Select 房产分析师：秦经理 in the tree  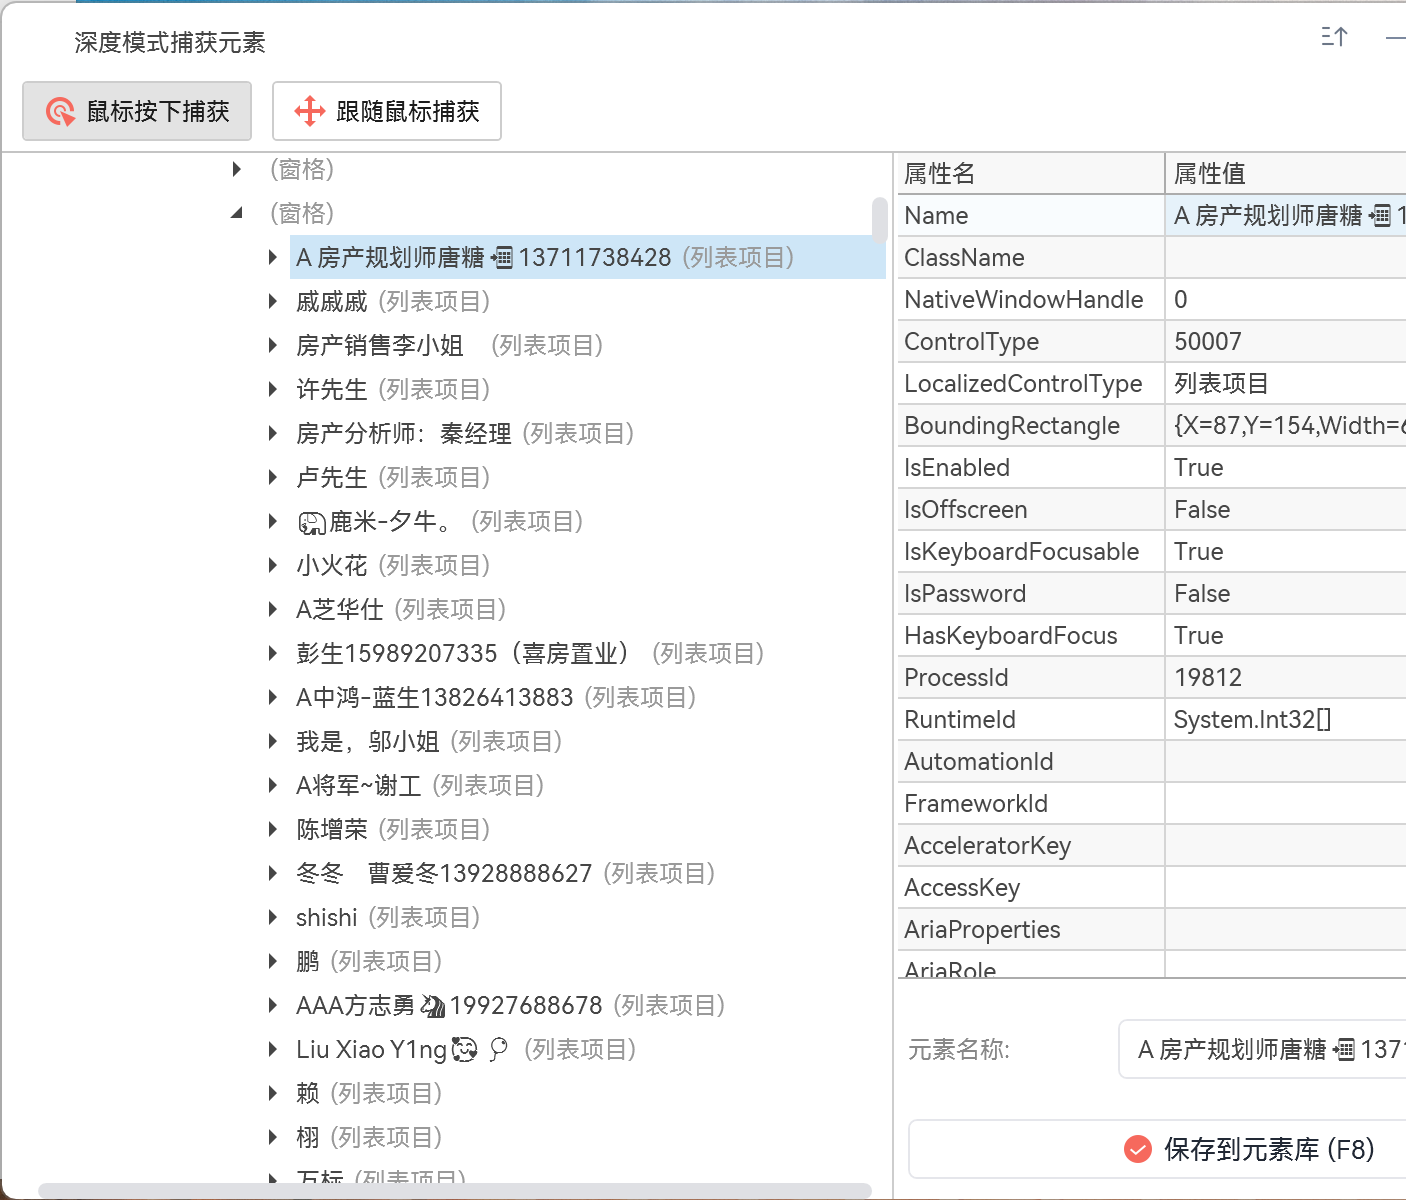tap(403, 433)
